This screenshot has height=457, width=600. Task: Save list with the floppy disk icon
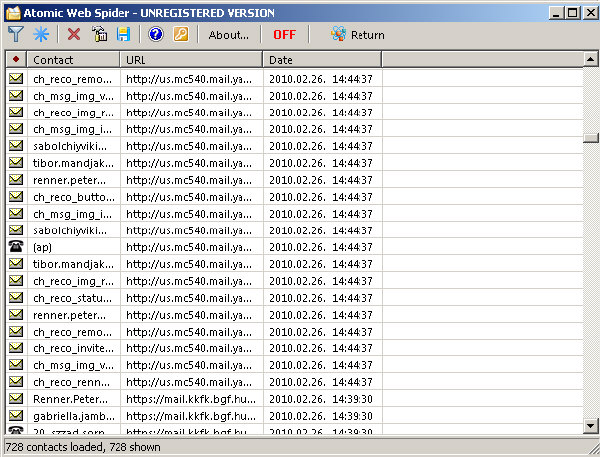pos(123,34)
